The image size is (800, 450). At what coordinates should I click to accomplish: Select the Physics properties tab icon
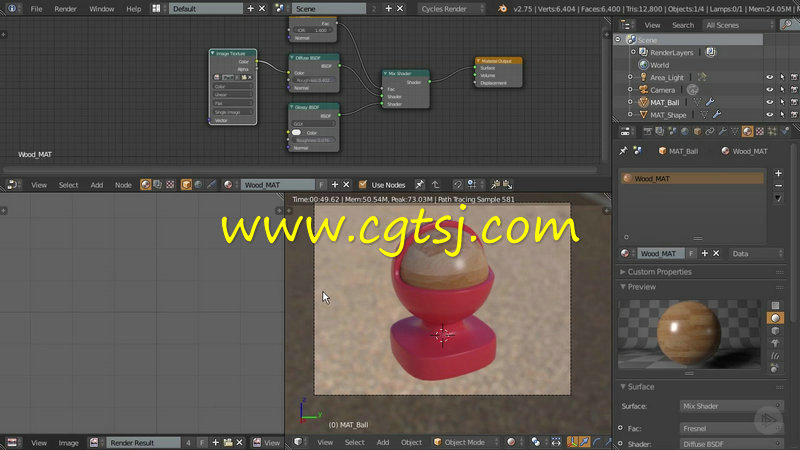tap(785, 132)
